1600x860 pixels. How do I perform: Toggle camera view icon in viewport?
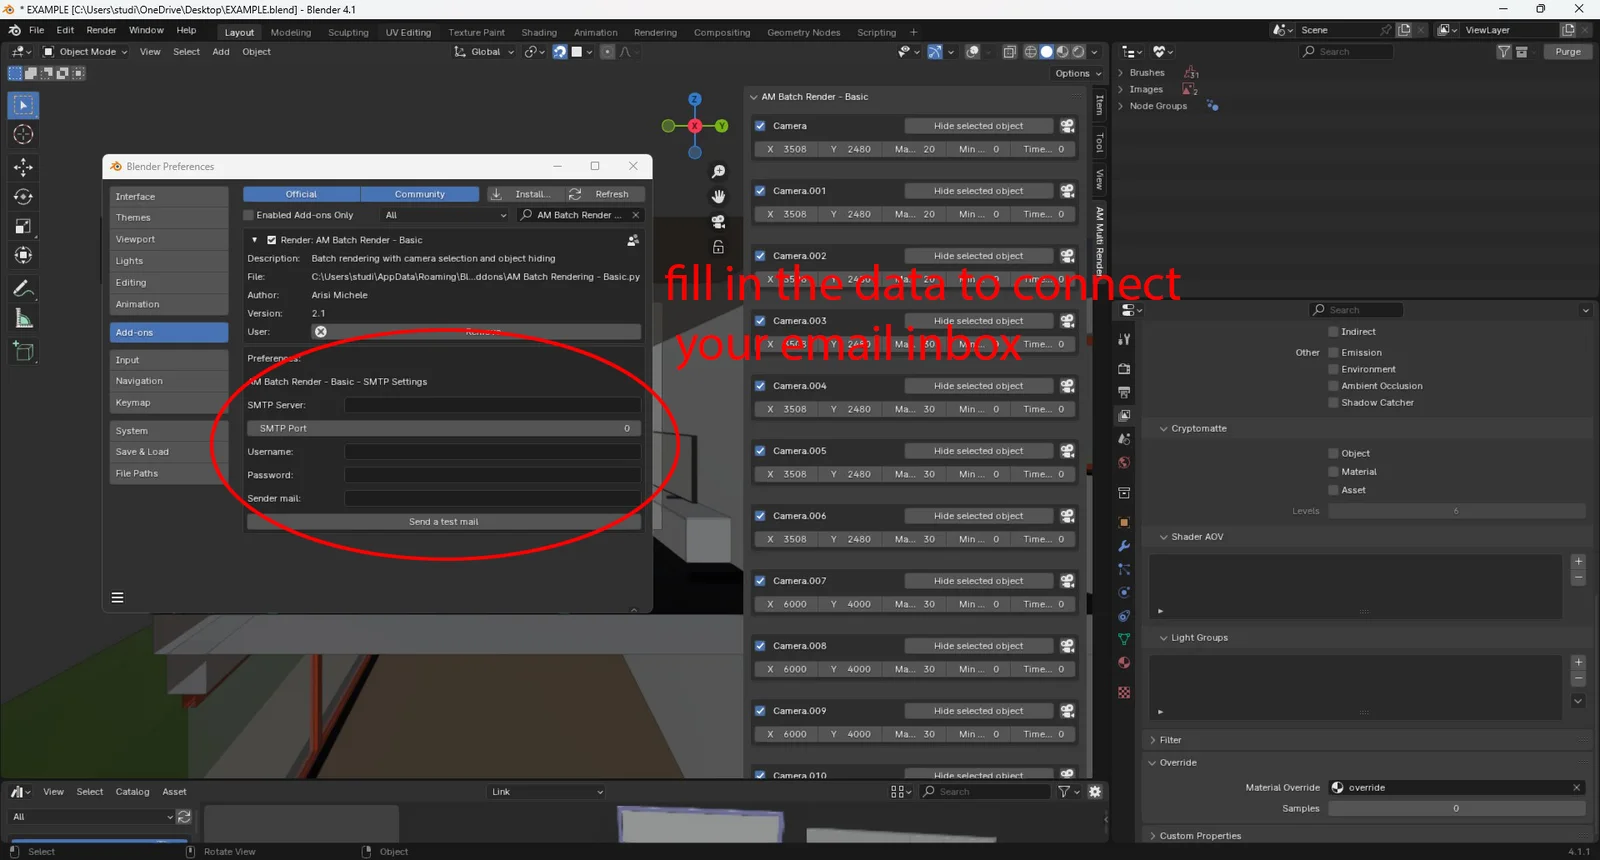coord(718,222)
